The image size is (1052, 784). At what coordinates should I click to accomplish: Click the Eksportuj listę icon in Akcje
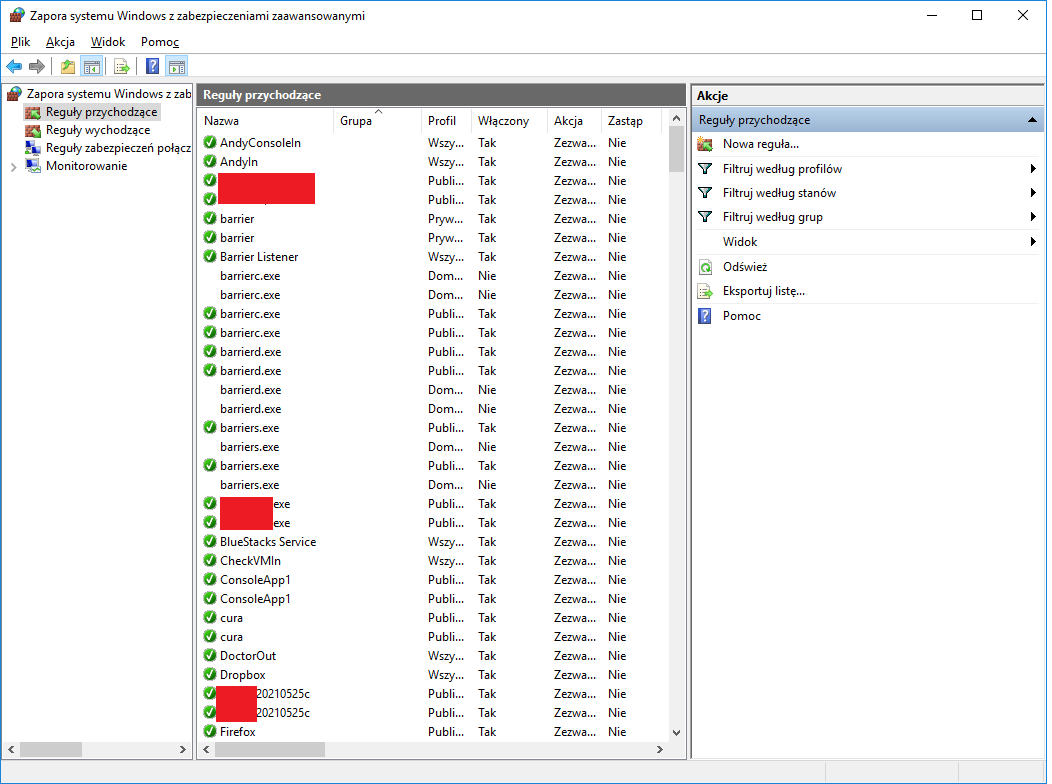[x=705, y=291]
